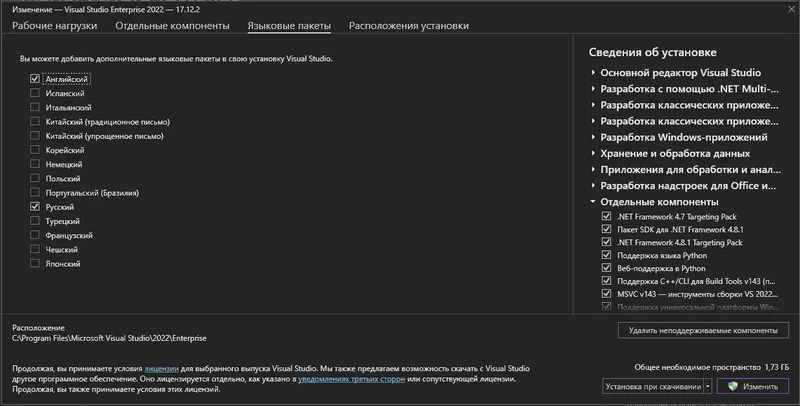800x406 pixels.
Task: Check the Французский language option
Action: point(36,234)
